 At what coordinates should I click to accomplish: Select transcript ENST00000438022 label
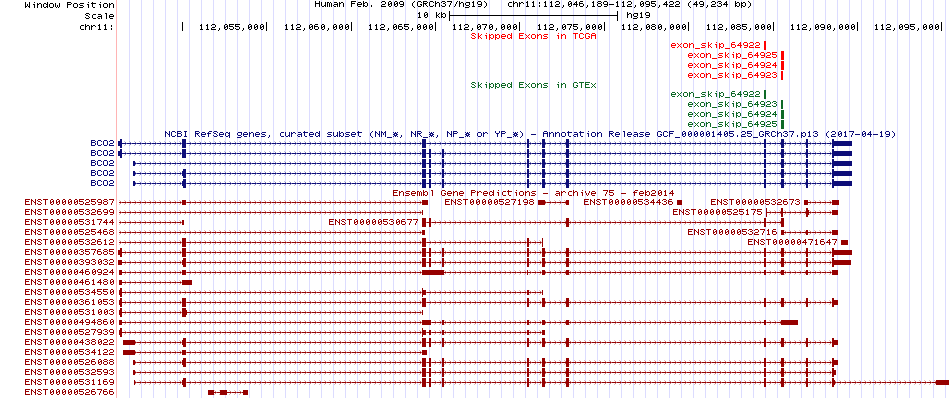70,342
